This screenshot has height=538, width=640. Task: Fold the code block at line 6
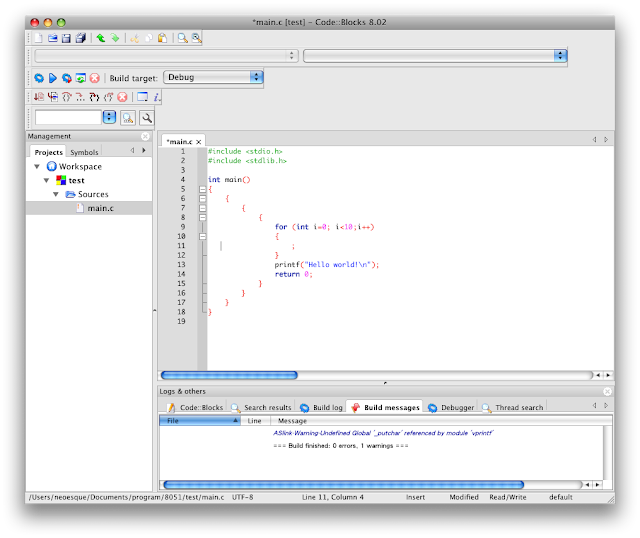202,198
